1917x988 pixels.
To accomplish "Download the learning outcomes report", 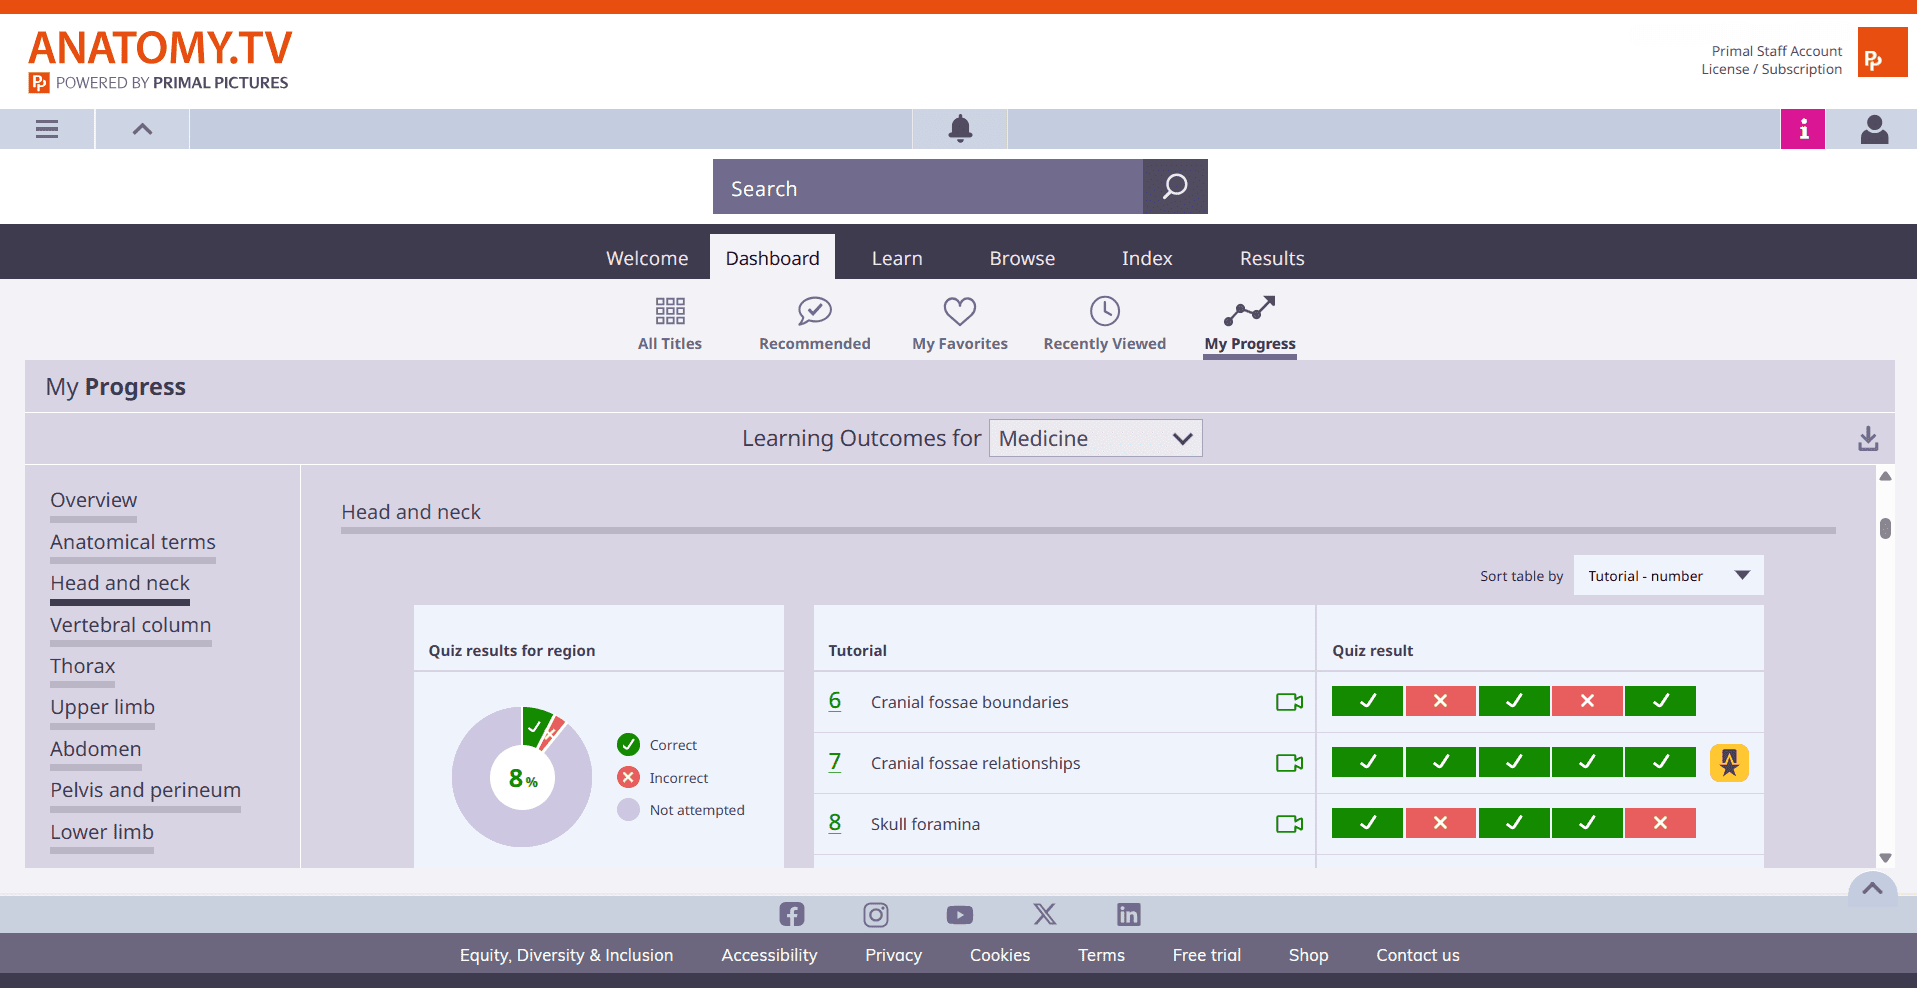I will coord(1867,438).
